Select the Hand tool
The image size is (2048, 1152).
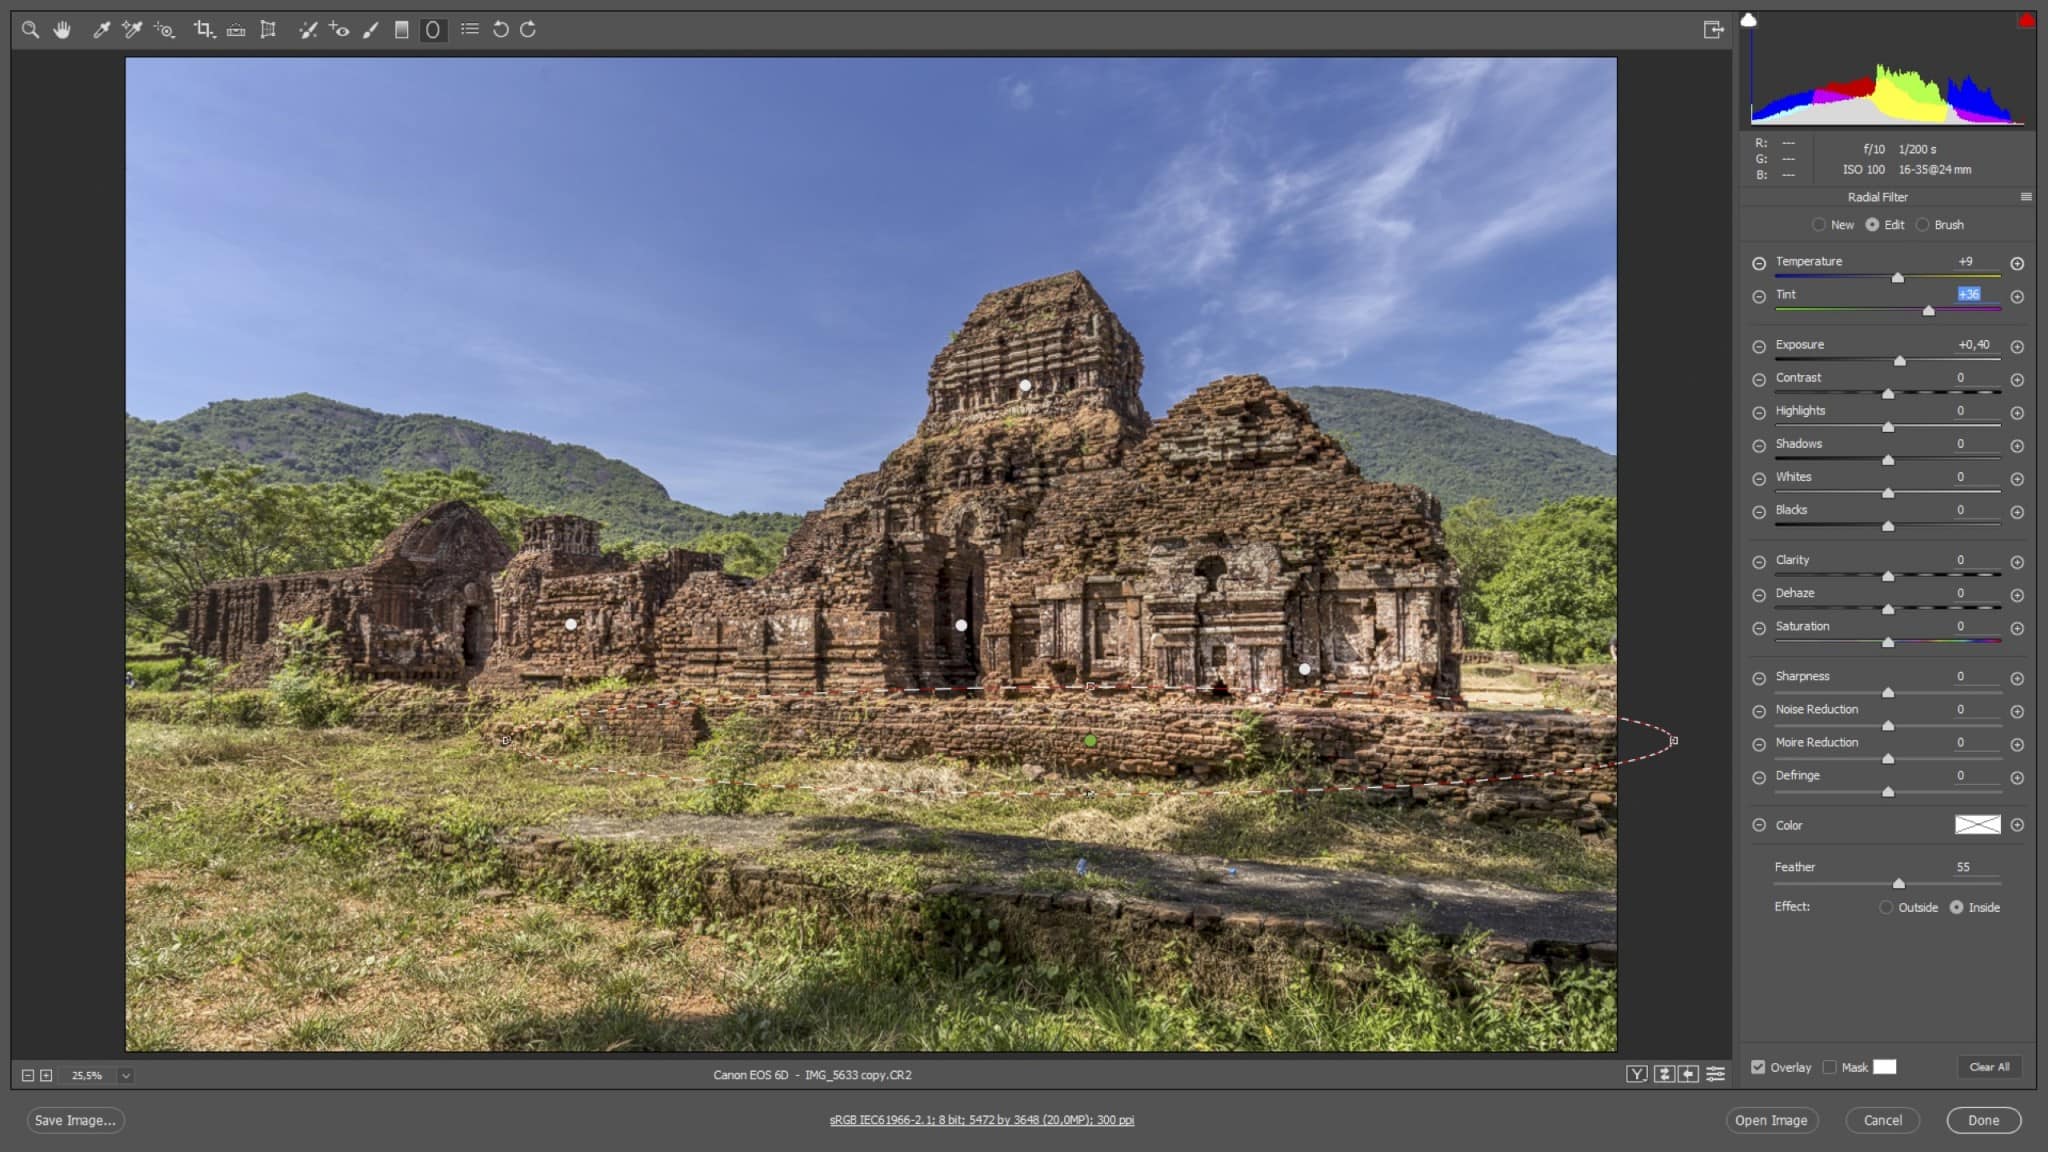tap(62, 30)
